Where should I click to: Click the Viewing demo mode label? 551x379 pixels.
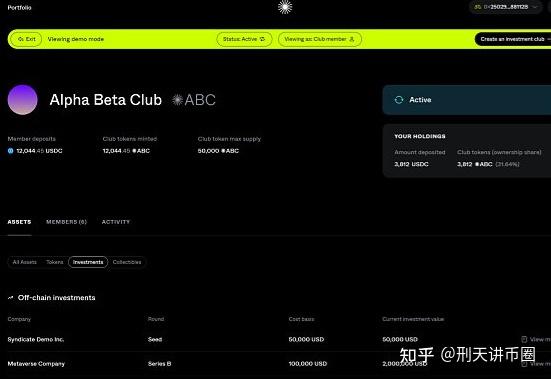[76, 39]
